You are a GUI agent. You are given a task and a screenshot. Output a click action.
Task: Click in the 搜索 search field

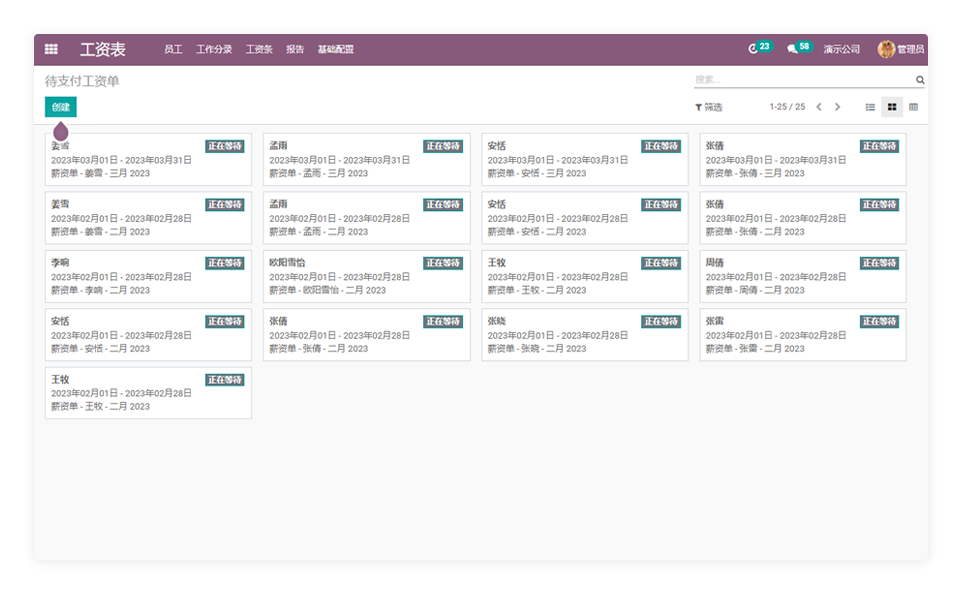click(x=800, y=80)
